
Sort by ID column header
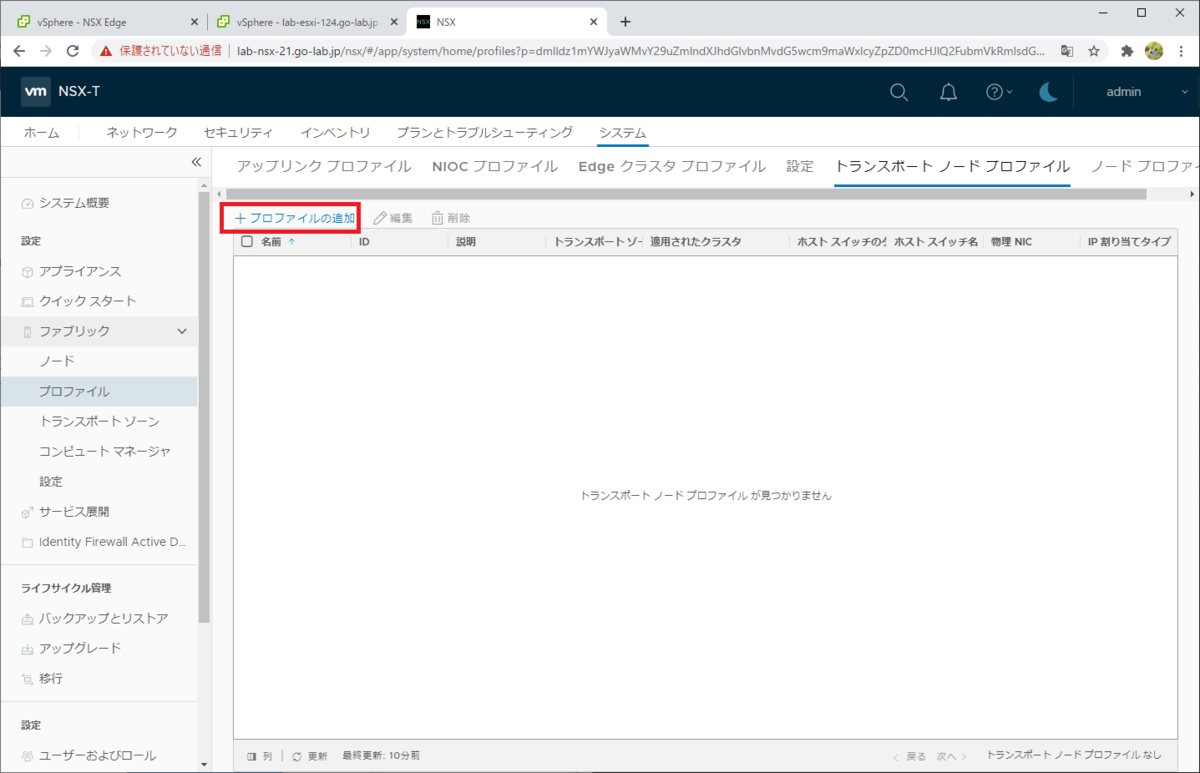pyautogui.click(x=365, y=242)
